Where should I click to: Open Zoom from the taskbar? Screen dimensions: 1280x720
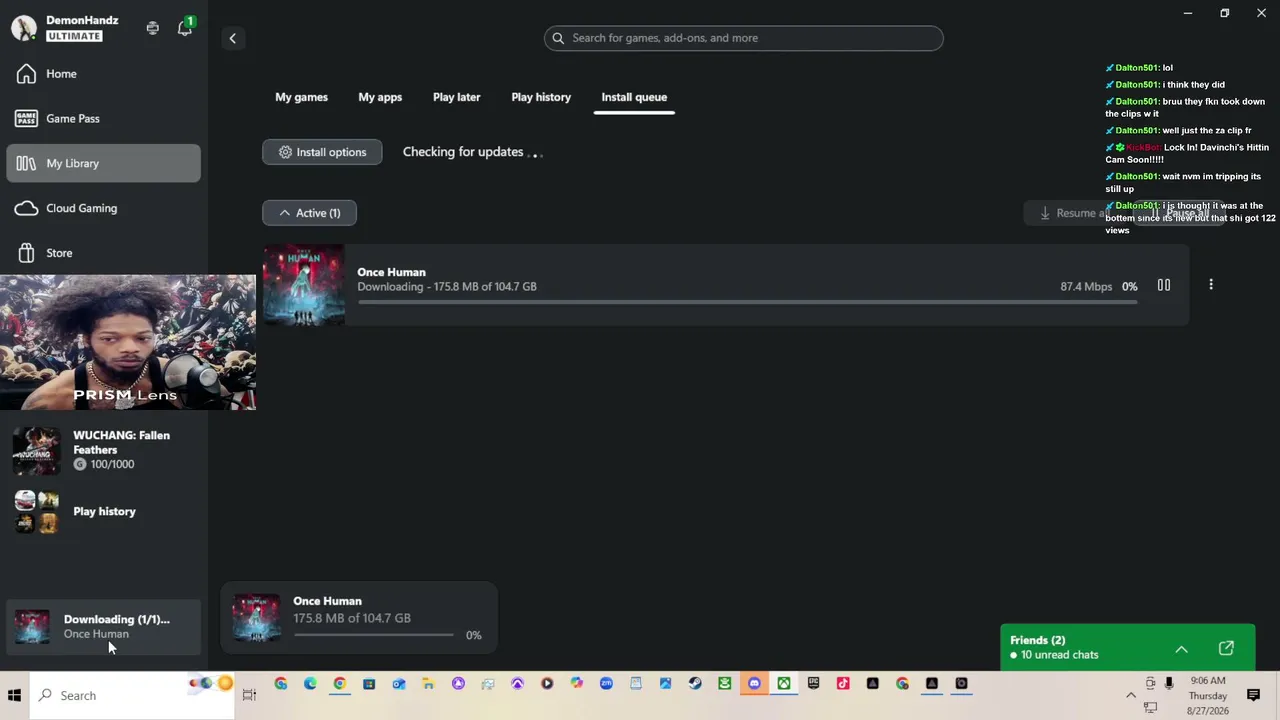click(x=606, y=684)
